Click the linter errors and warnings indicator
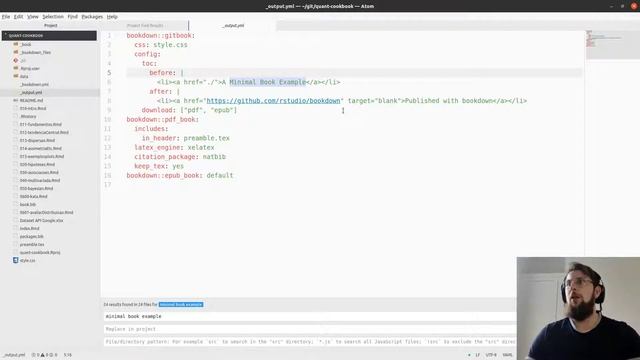This screenshot has width=640, height=360. (x=45, y=355)
